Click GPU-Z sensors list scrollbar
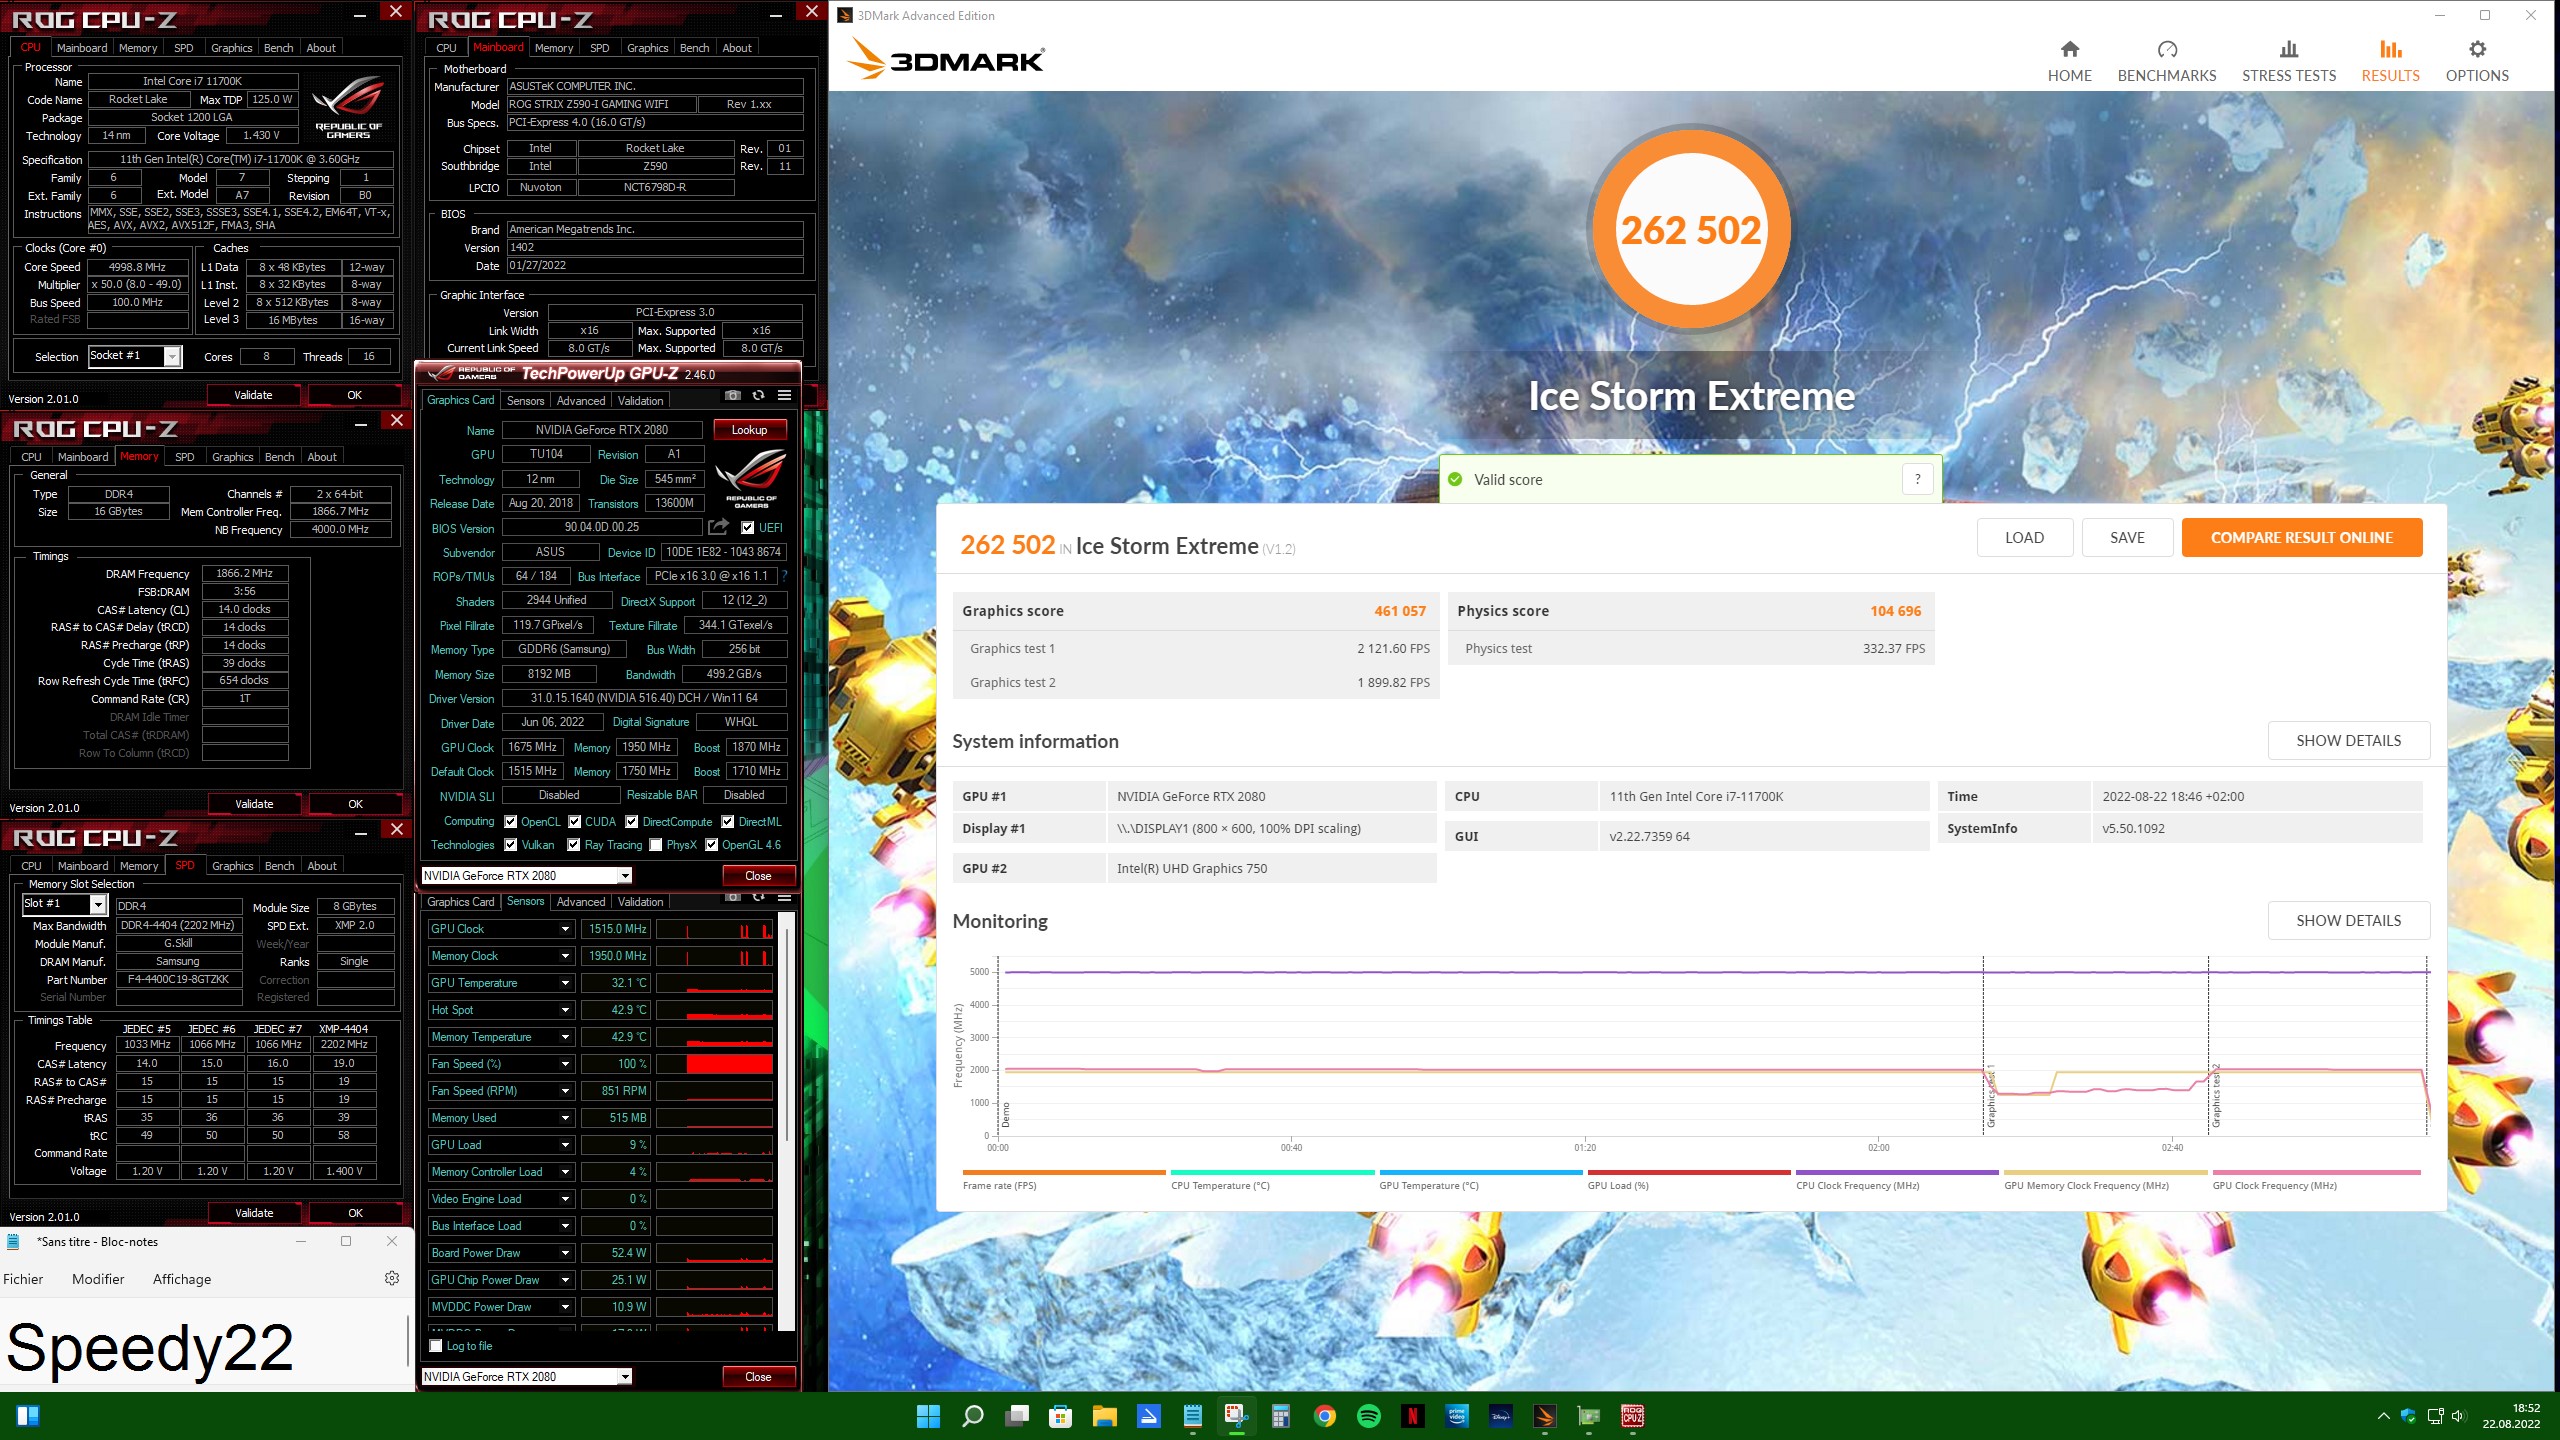This screenshot has height=1440, width=2560. (x=786, y=1035)
